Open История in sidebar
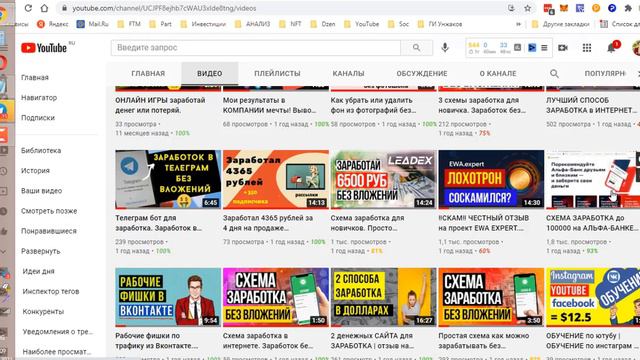Viewport: 640px width, 360px height. pos(36,171)
